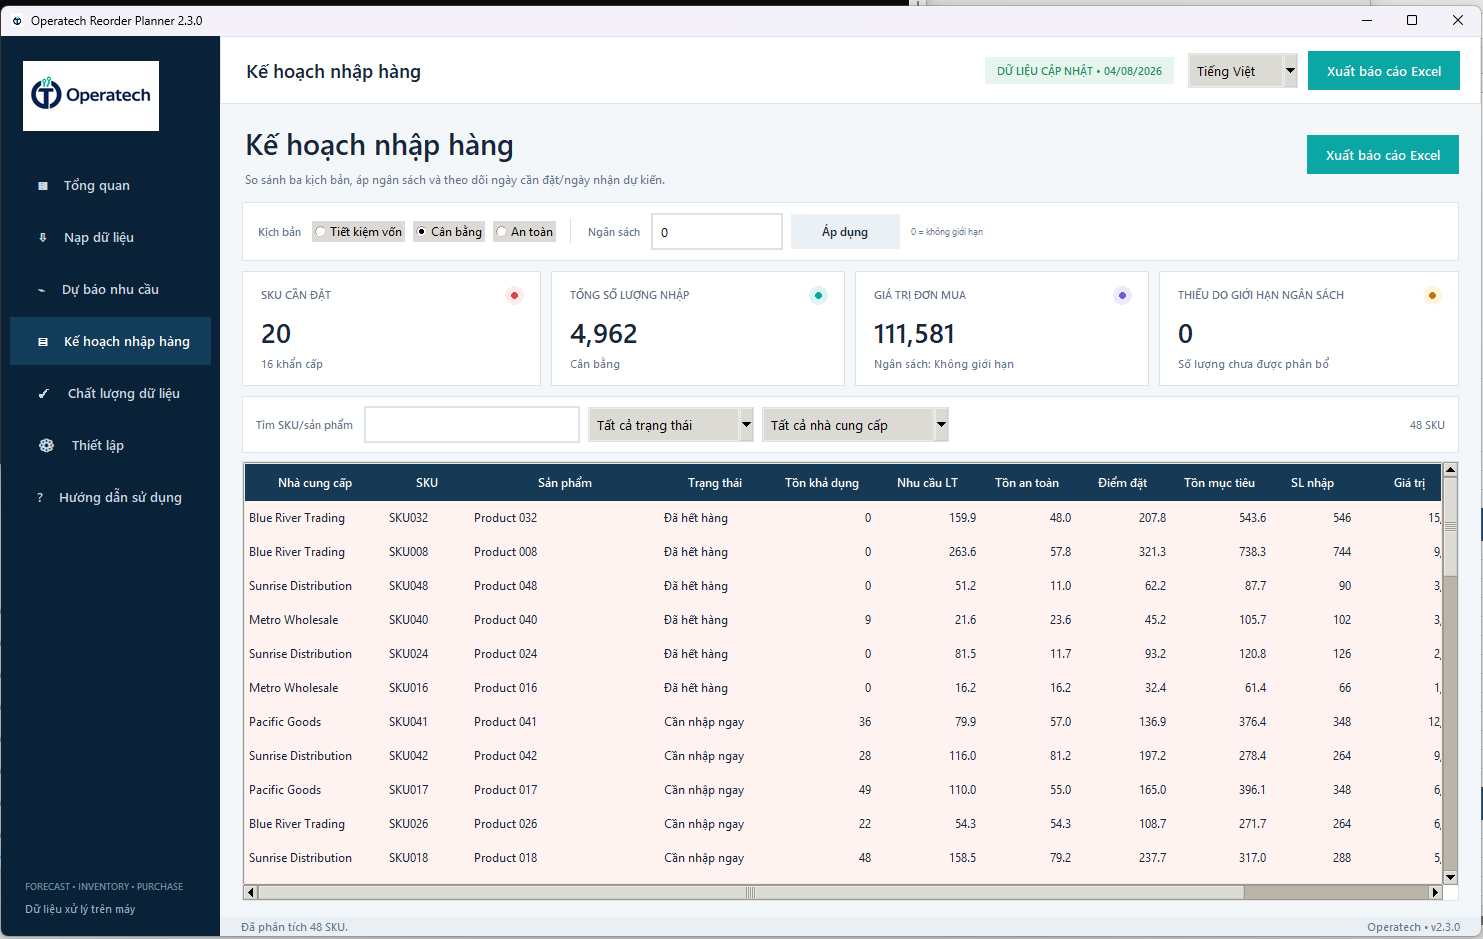The image size is (1483, 939).
Task: Open the Tiếng Việt language dropdown
Action: click(1242, 71)
